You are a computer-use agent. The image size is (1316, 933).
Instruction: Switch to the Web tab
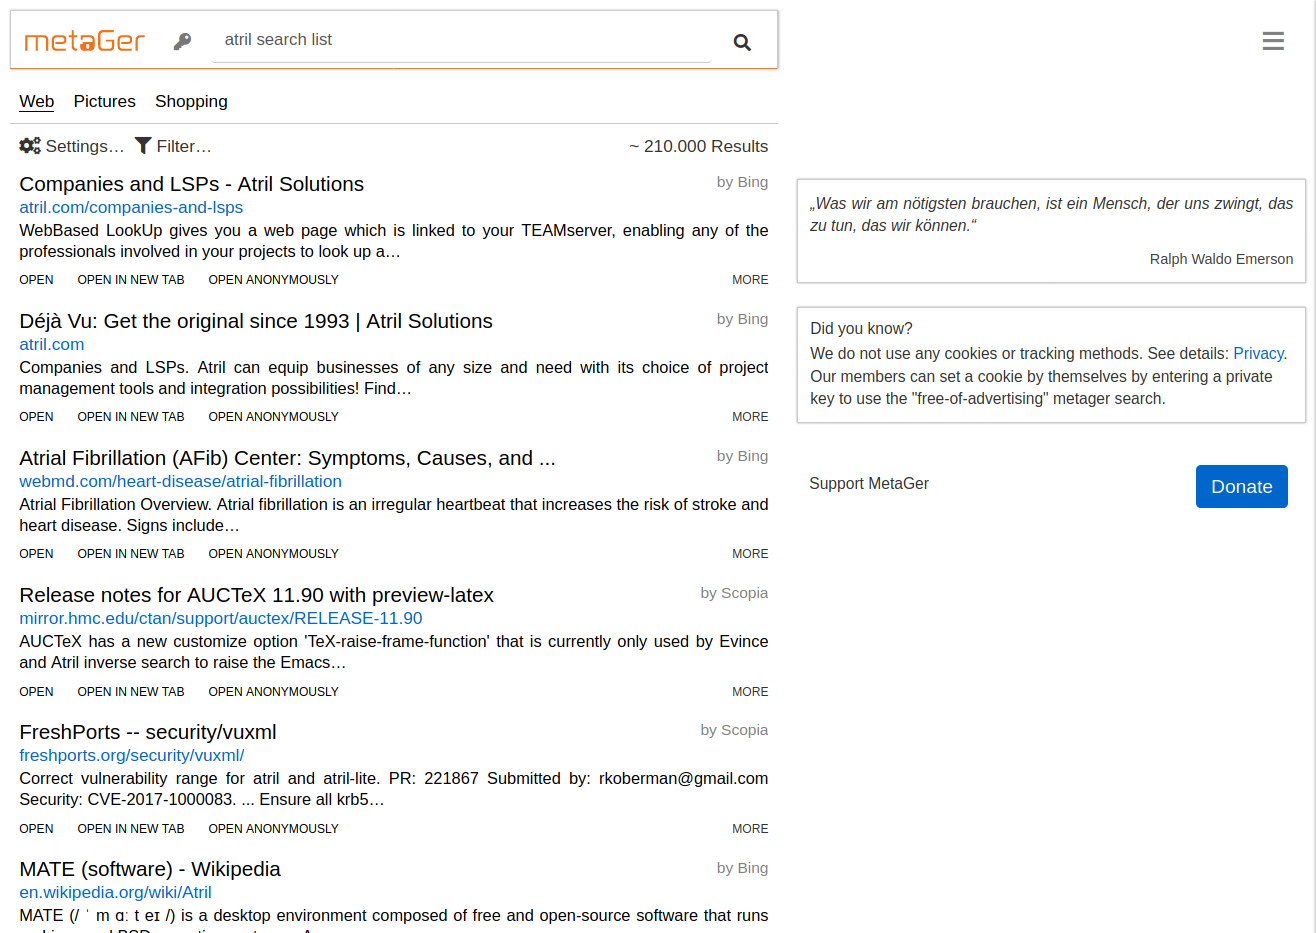click(x=37, y=101)
